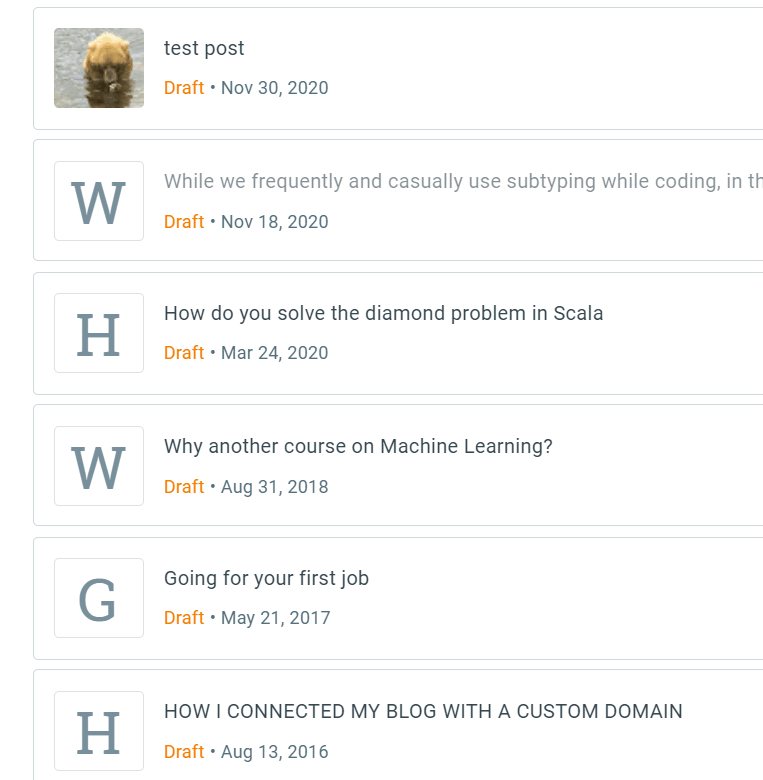The image size is (763, 780).
Task: Click the May 21, 2017 date
Action: coord(275,618)
